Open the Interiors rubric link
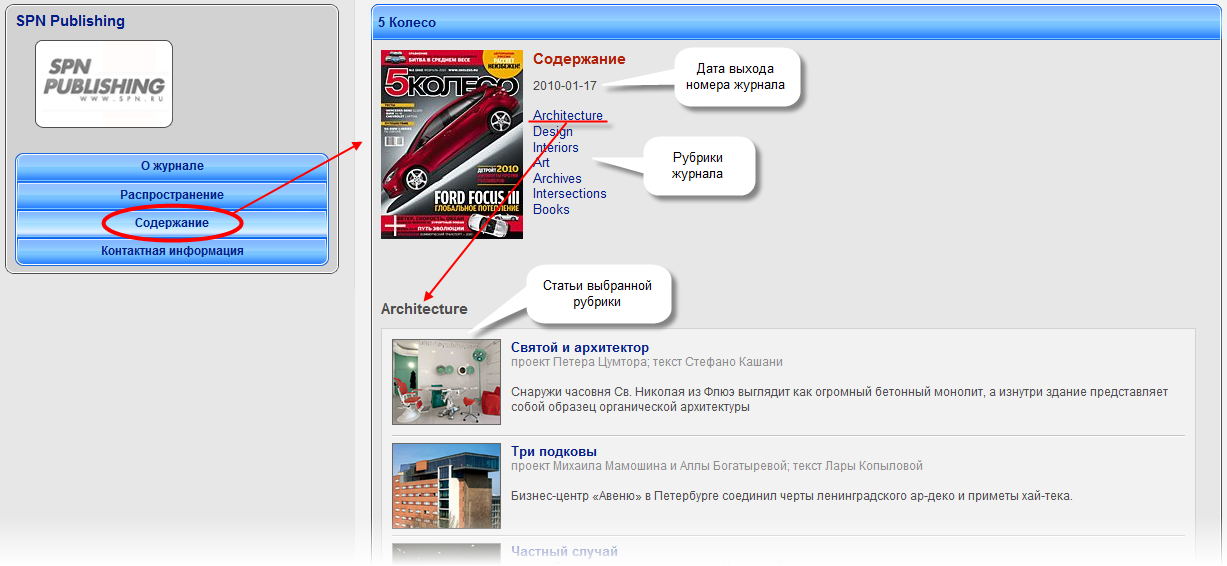1227x566 pixels. (556, 147)
